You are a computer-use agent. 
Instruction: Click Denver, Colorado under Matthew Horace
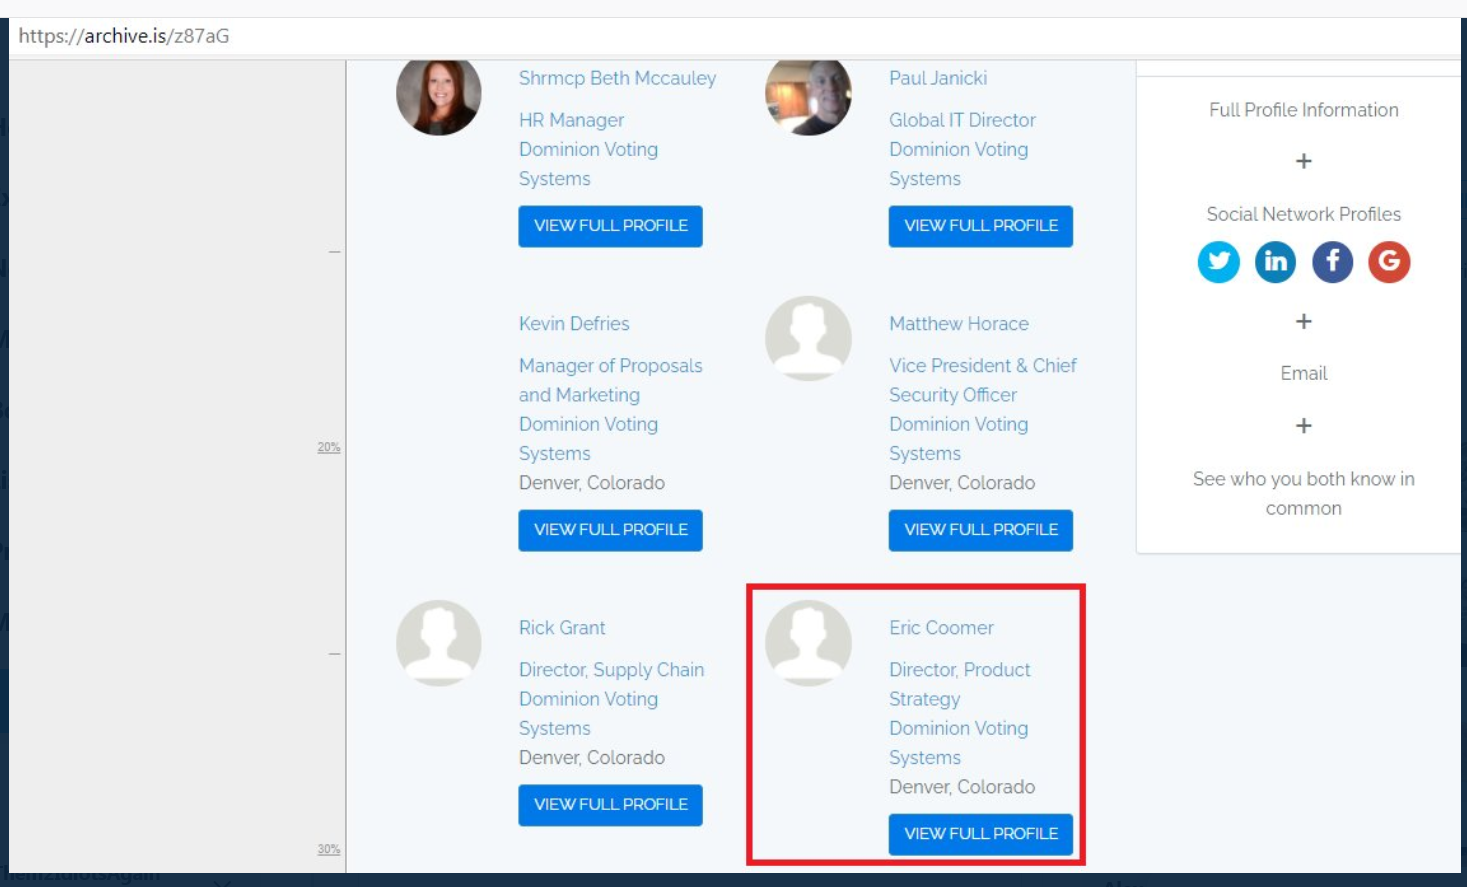pos(962,483)
